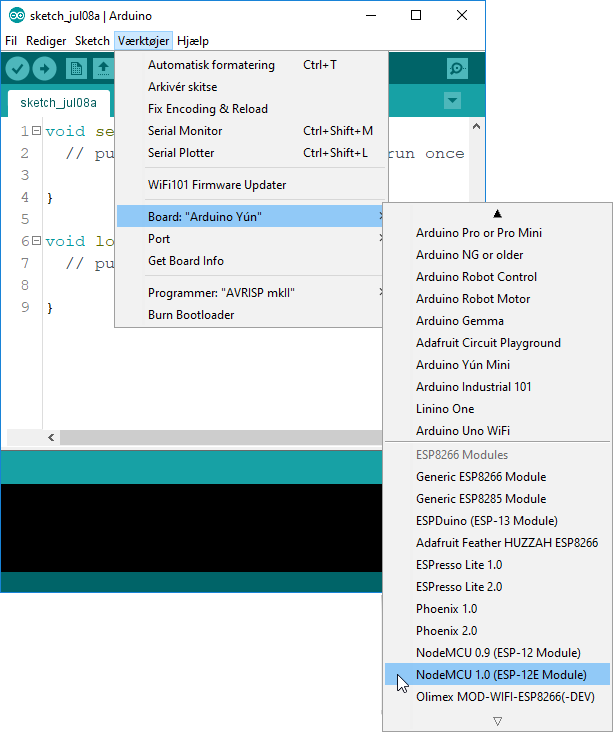Choose NodeMCU 1.0 (ESP-12E Module) board
613x732 pixels.
pyautogui.click(x=500, y=675)
